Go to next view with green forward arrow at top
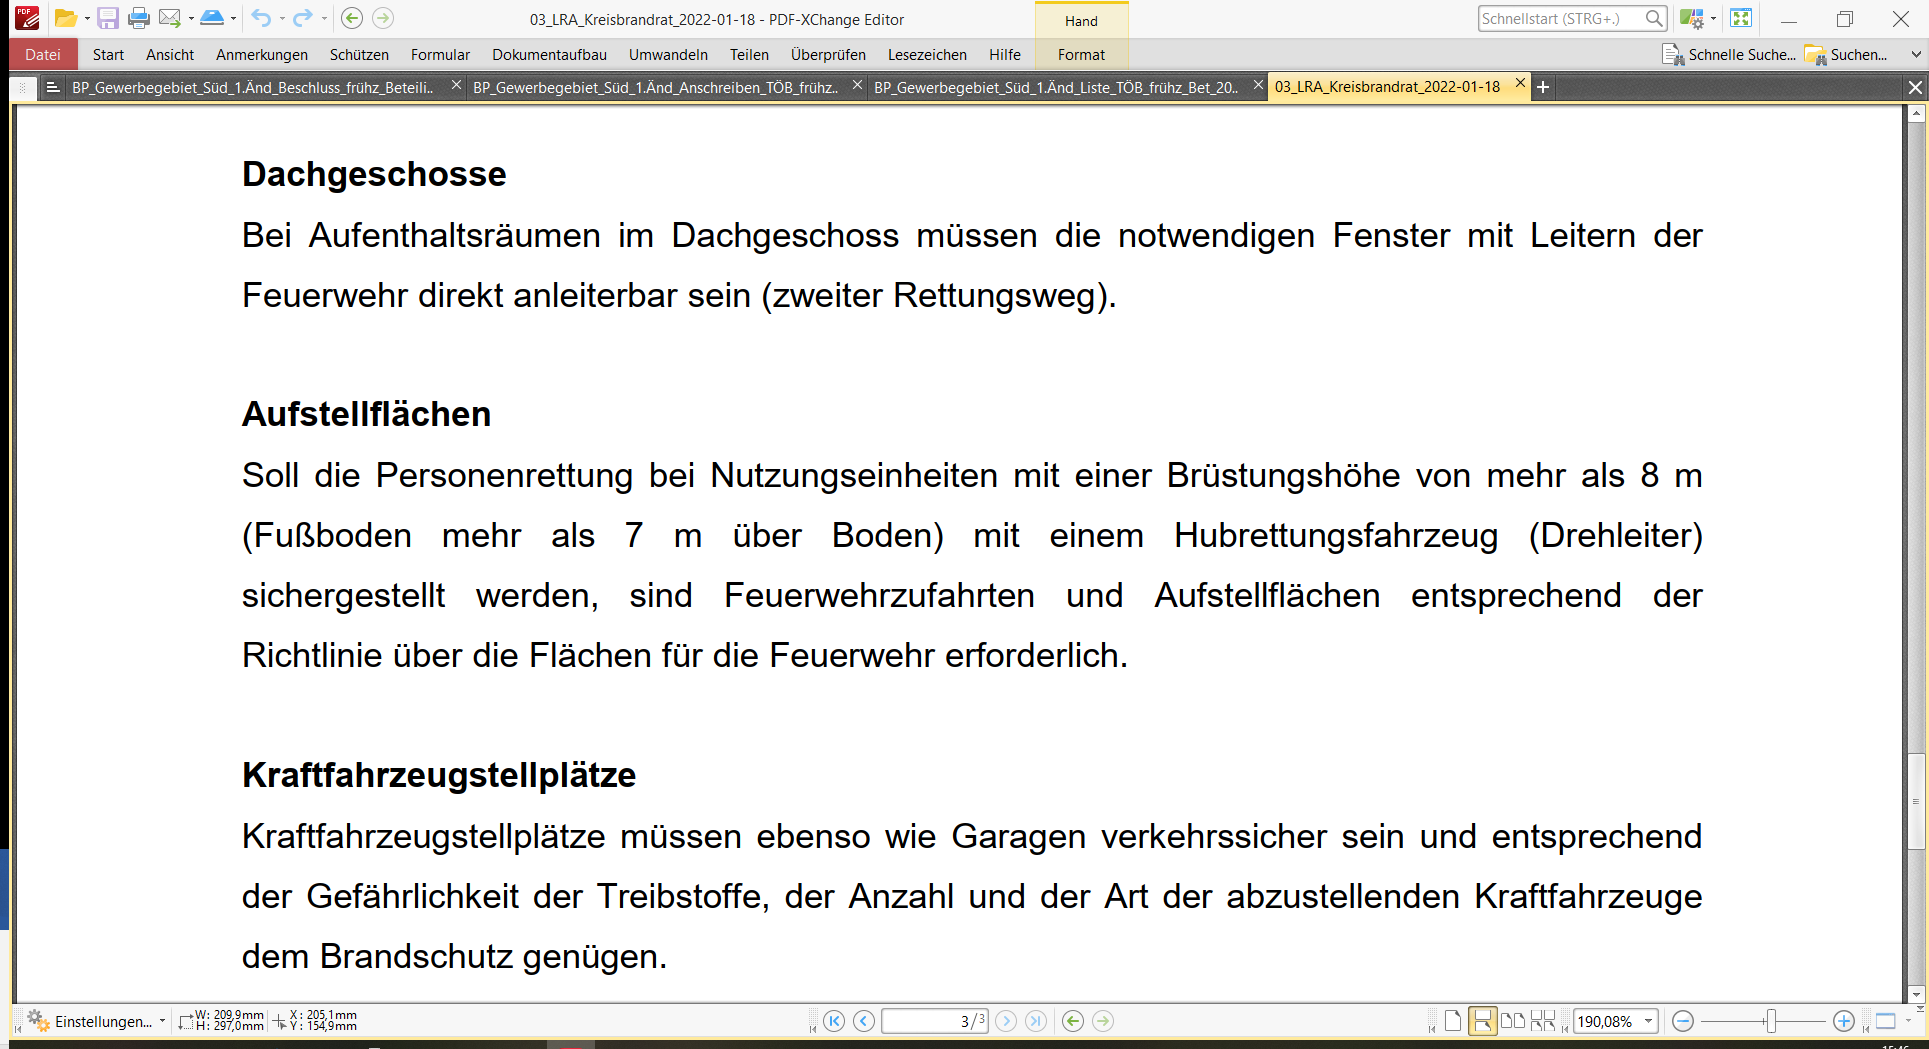1929x1049 pixels. [383, 18]
